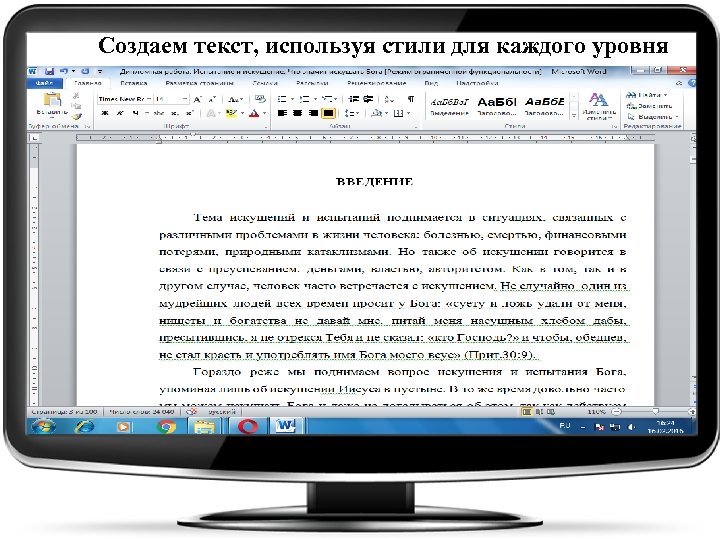Open the font size 14 dropdown
The image size is (720, 540).
click(x=185, y=99)
